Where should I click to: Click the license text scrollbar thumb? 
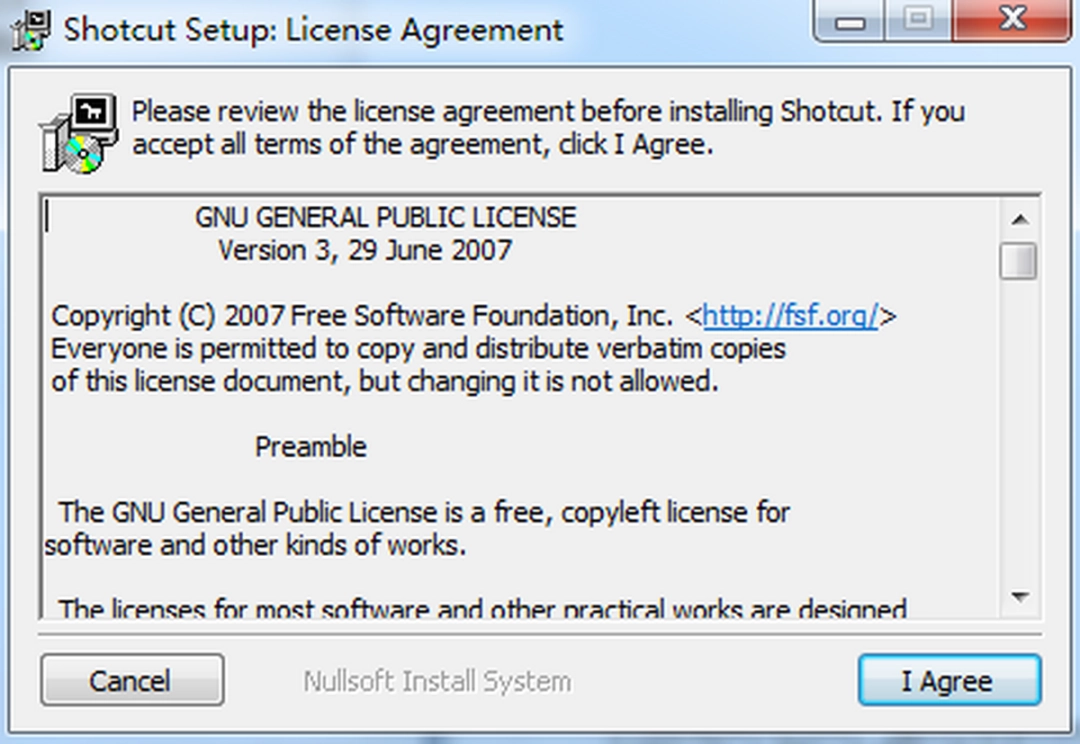click(1019, 260)
